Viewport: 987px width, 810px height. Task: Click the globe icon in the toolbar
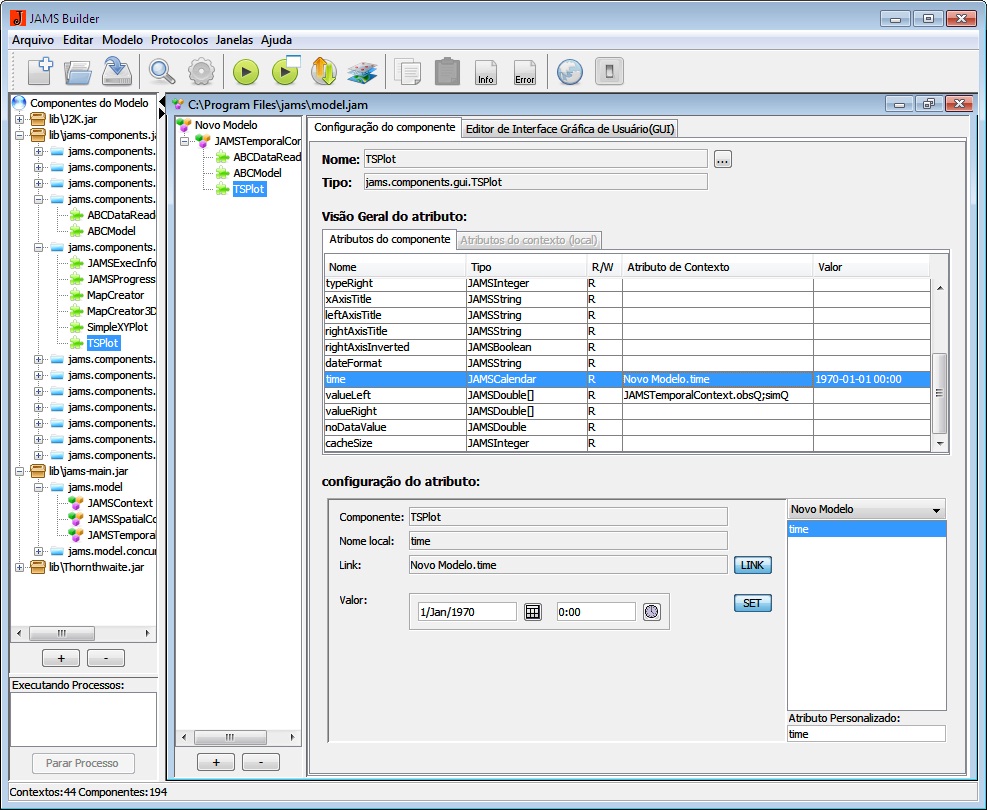pos(569,71)
